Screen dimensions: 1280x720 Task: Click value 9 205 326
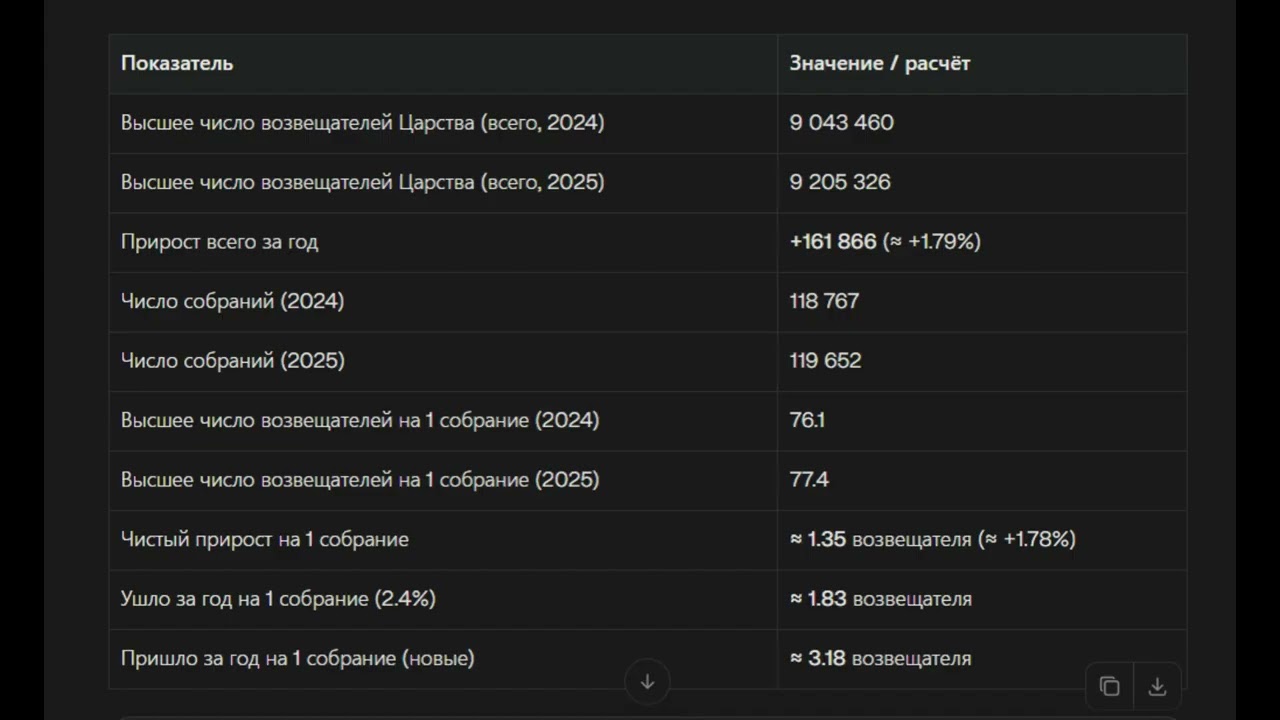840,182
